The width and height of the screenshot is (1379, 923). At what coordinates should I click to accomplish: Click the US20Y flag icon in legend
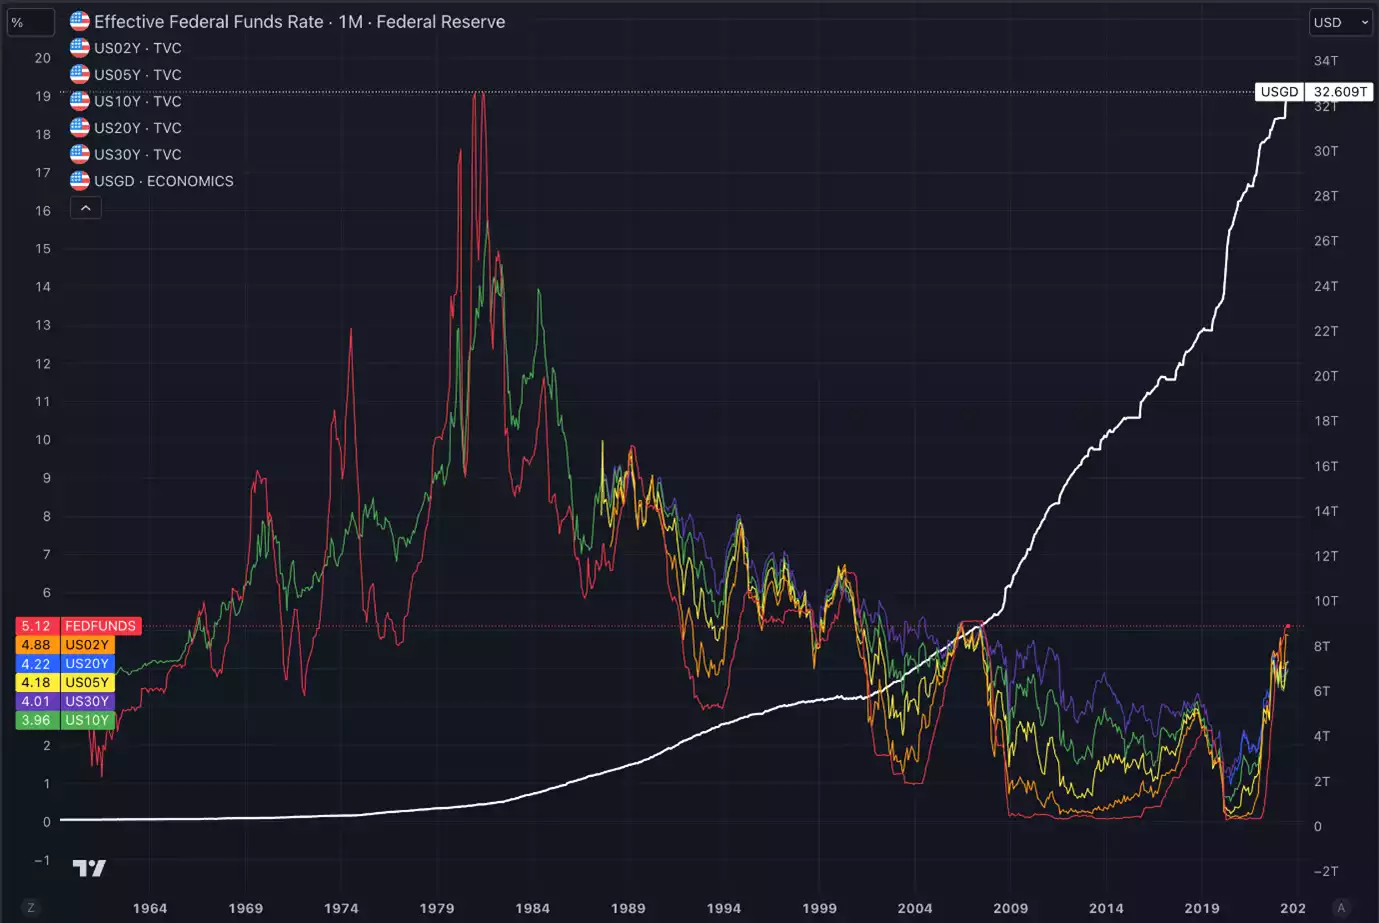pos(80,128)
